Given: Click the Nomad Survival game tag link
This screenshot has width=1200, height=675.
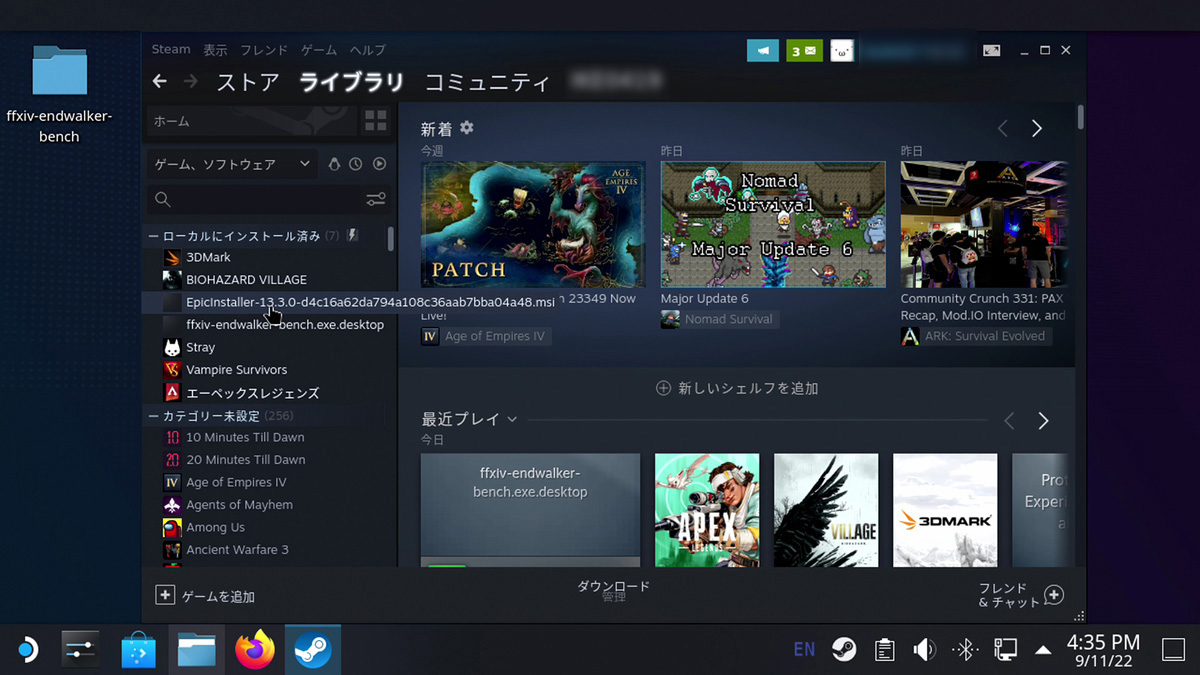Looking at the screenshot, I should [718, 319].
